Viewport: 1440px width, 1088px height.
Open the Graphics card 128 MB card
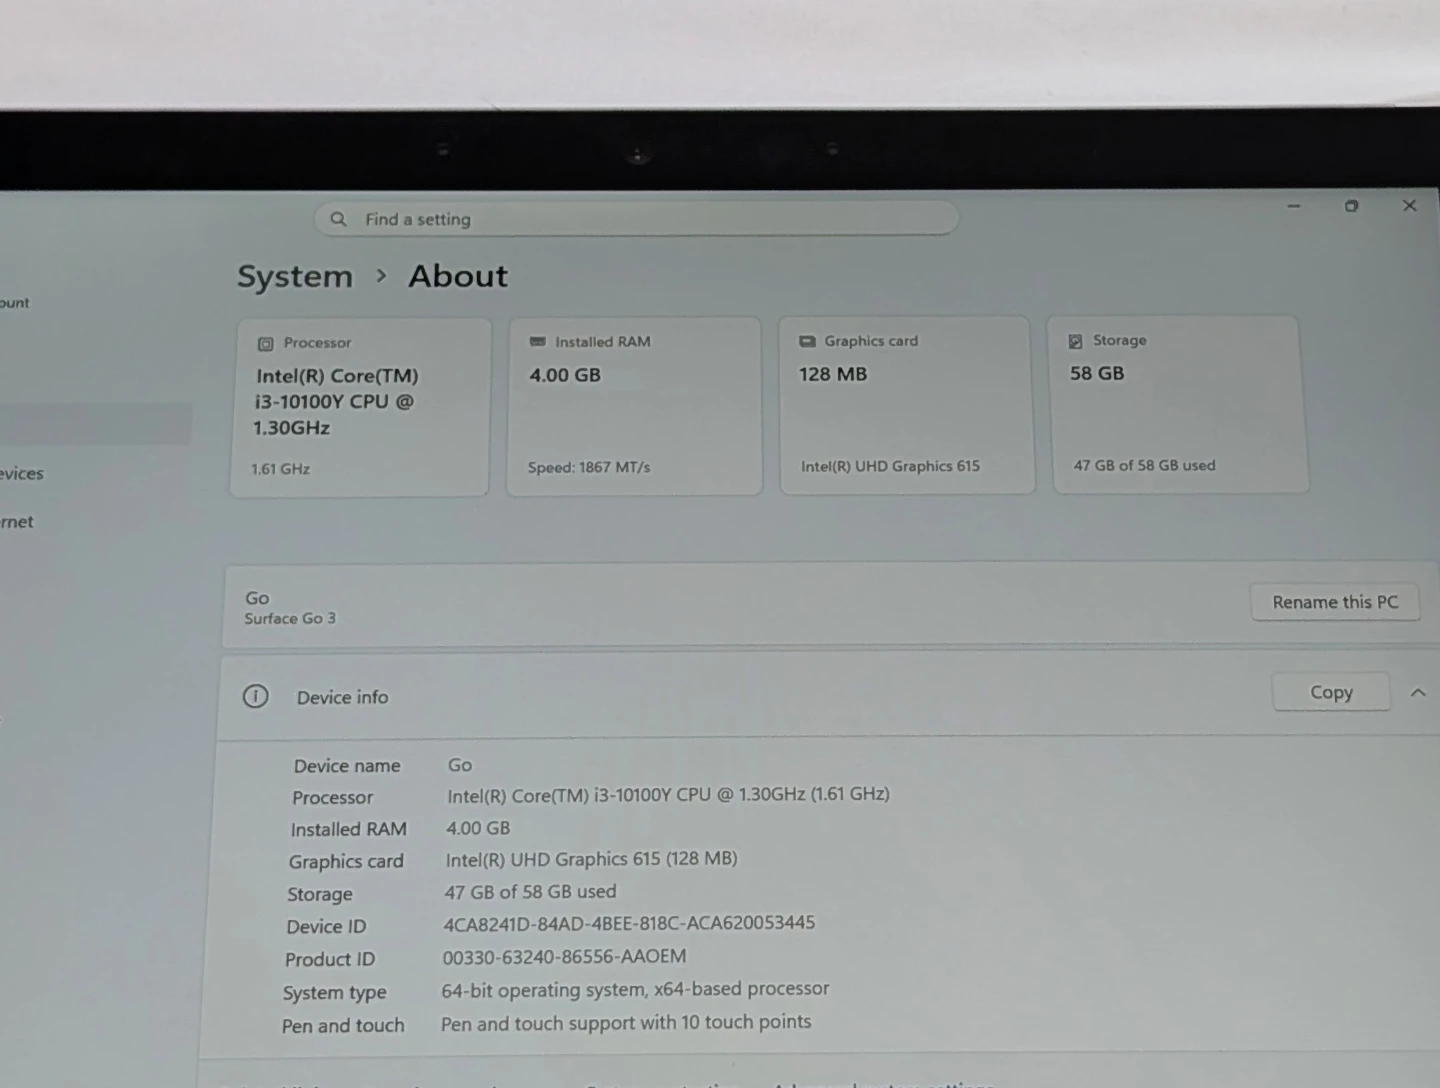pos(907,405)
